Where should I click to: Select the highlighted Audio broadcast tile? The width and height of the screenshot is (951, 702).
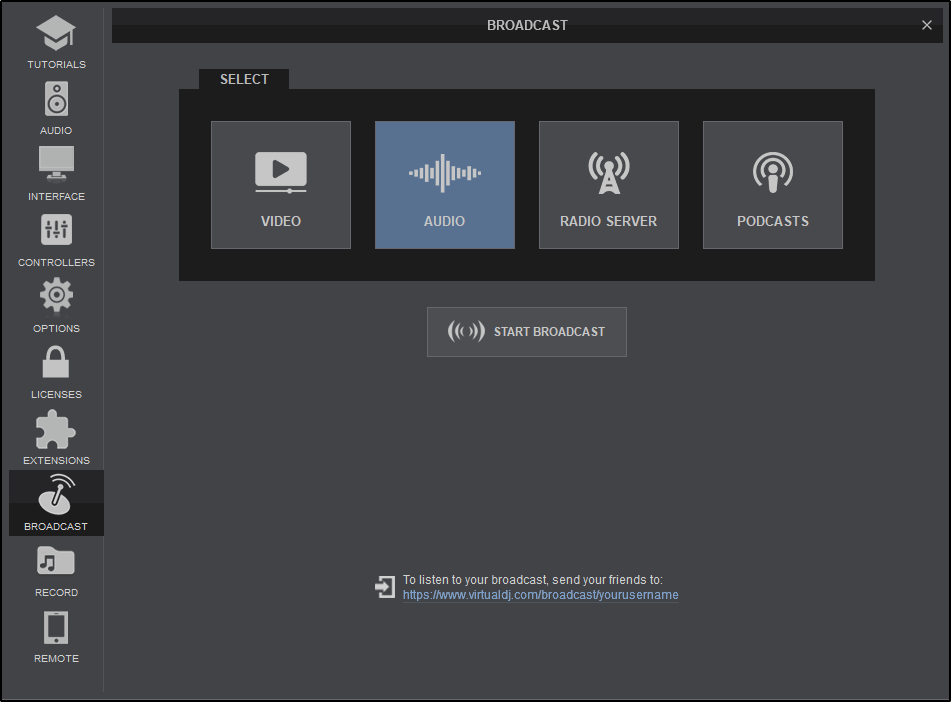[x=445, y=185]
